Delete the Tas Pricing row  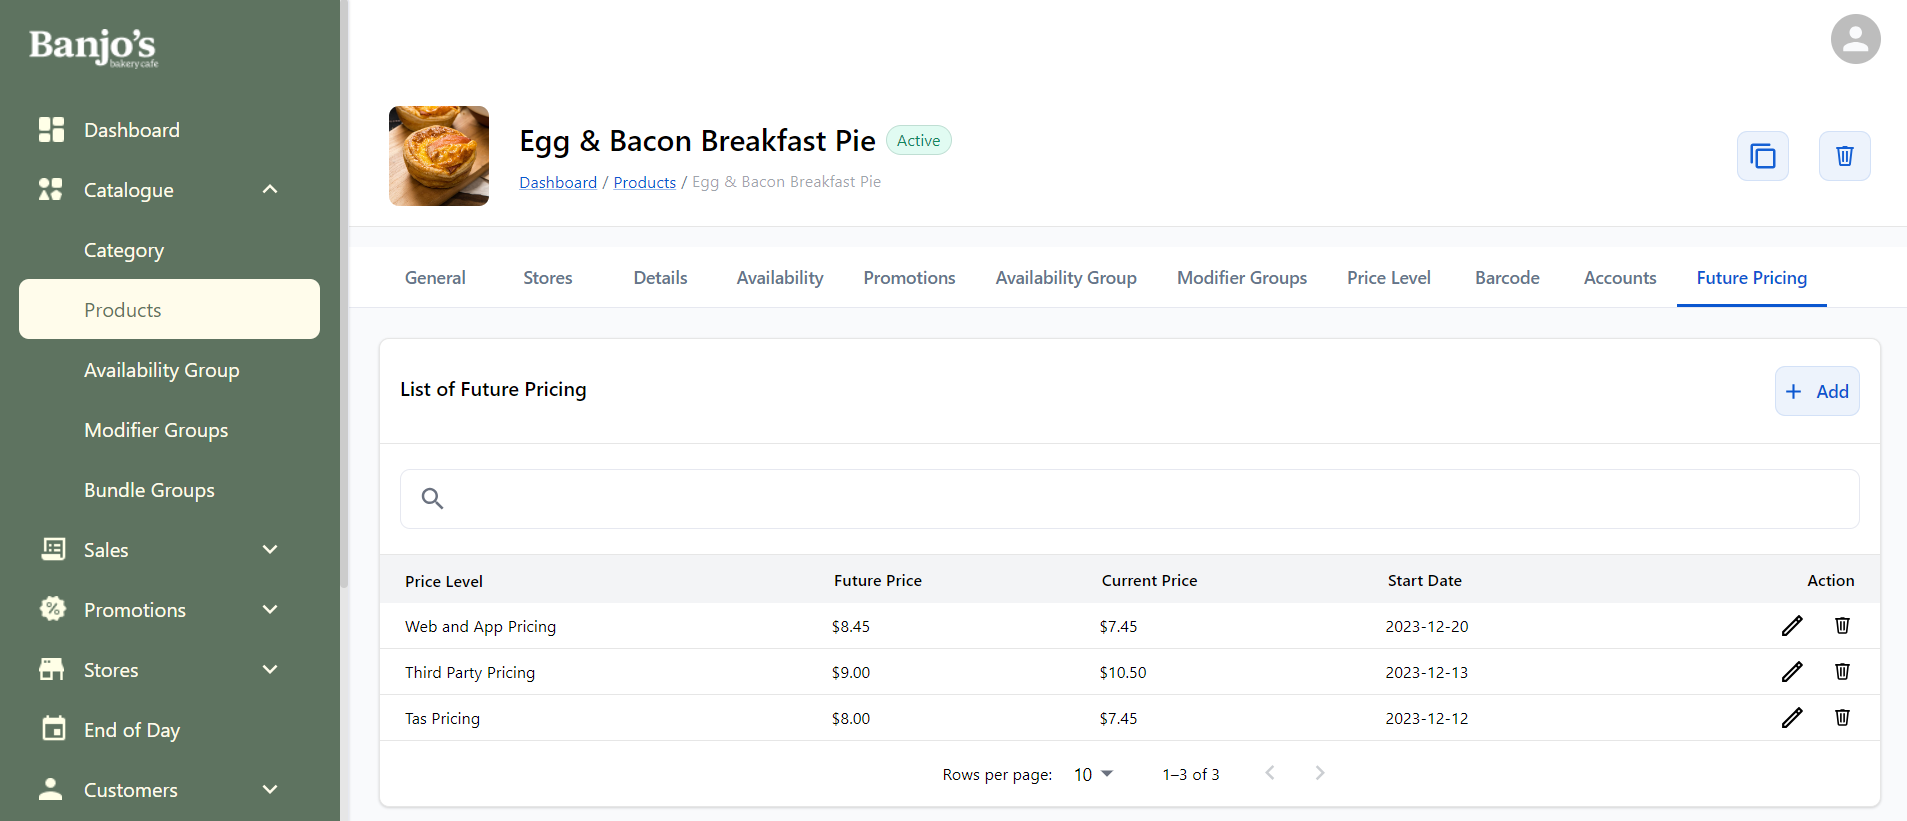tap(1842, 718)
